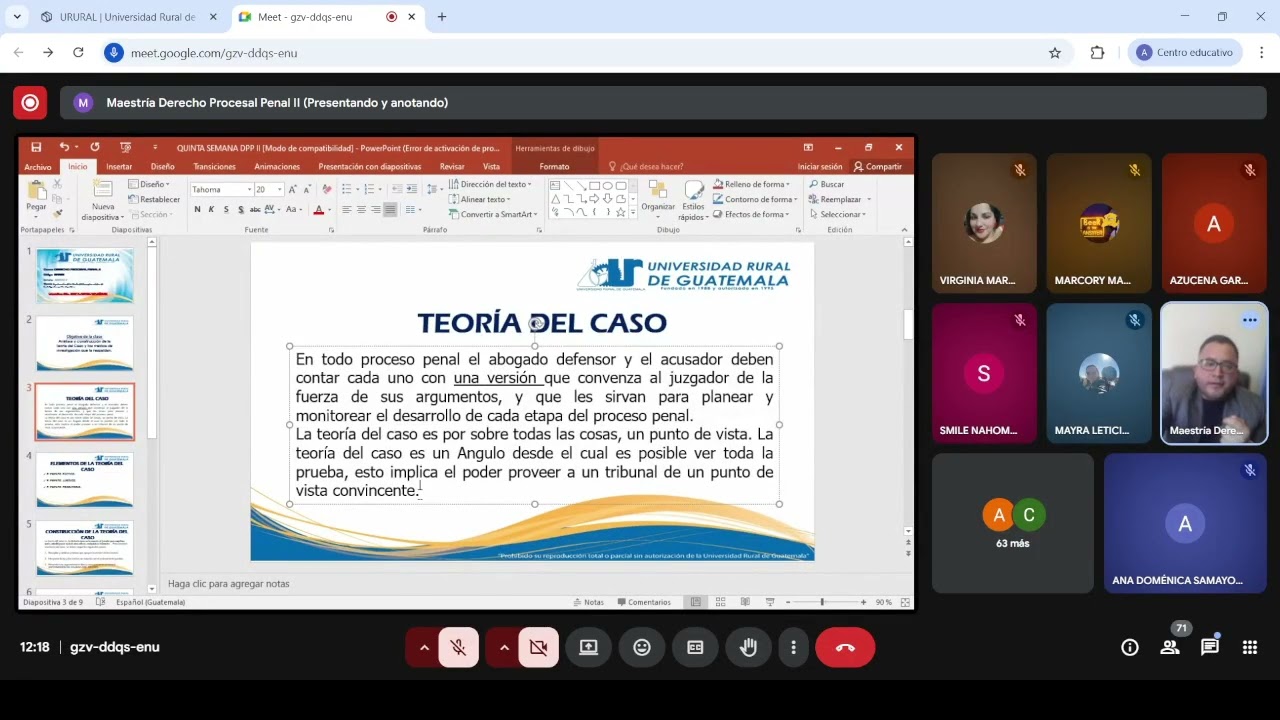Click Buscar in the Edición group
The width and height of the screenshot is (1280, 720).
(826, 184)
